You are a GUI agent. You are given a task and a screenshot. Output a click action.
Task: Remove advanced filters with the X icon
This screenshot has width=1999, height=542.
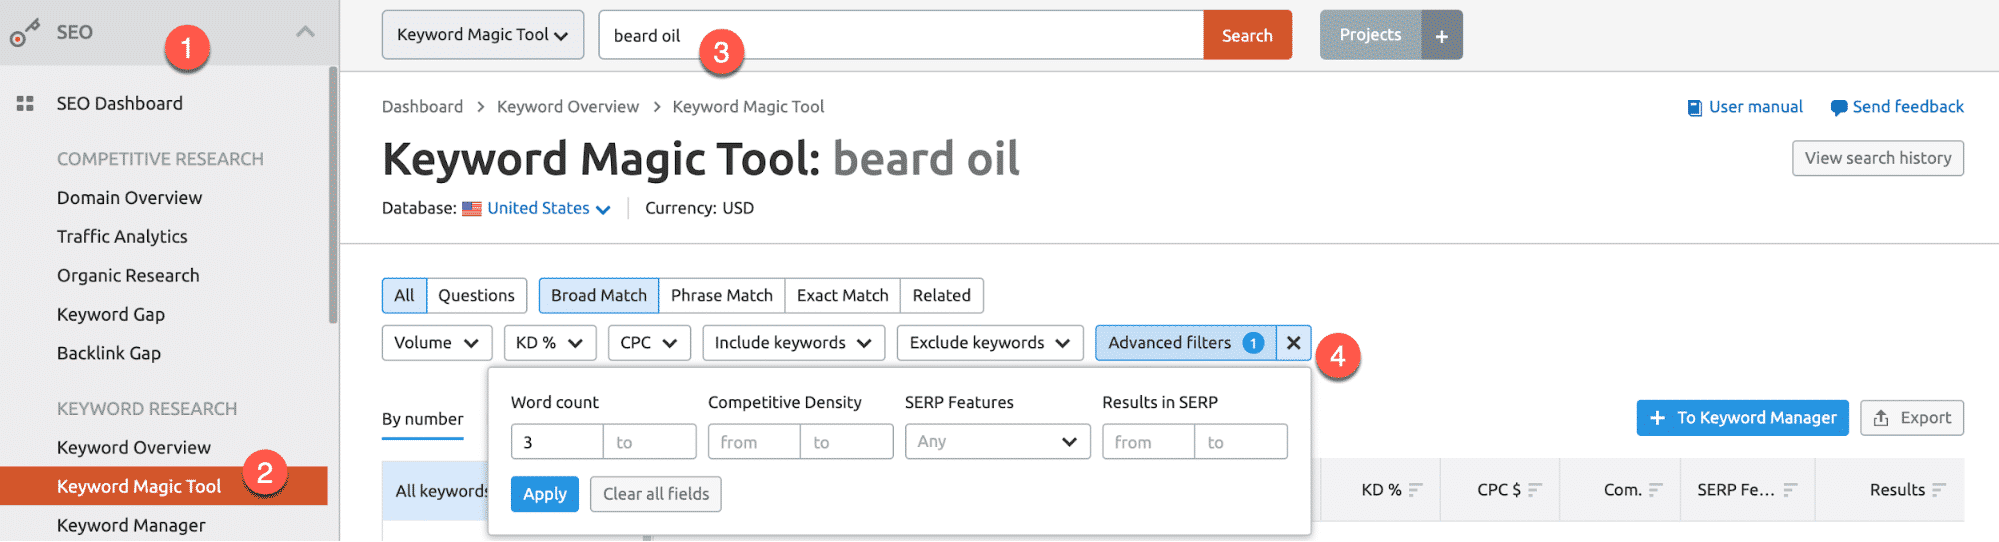(x=1293, y=343)
